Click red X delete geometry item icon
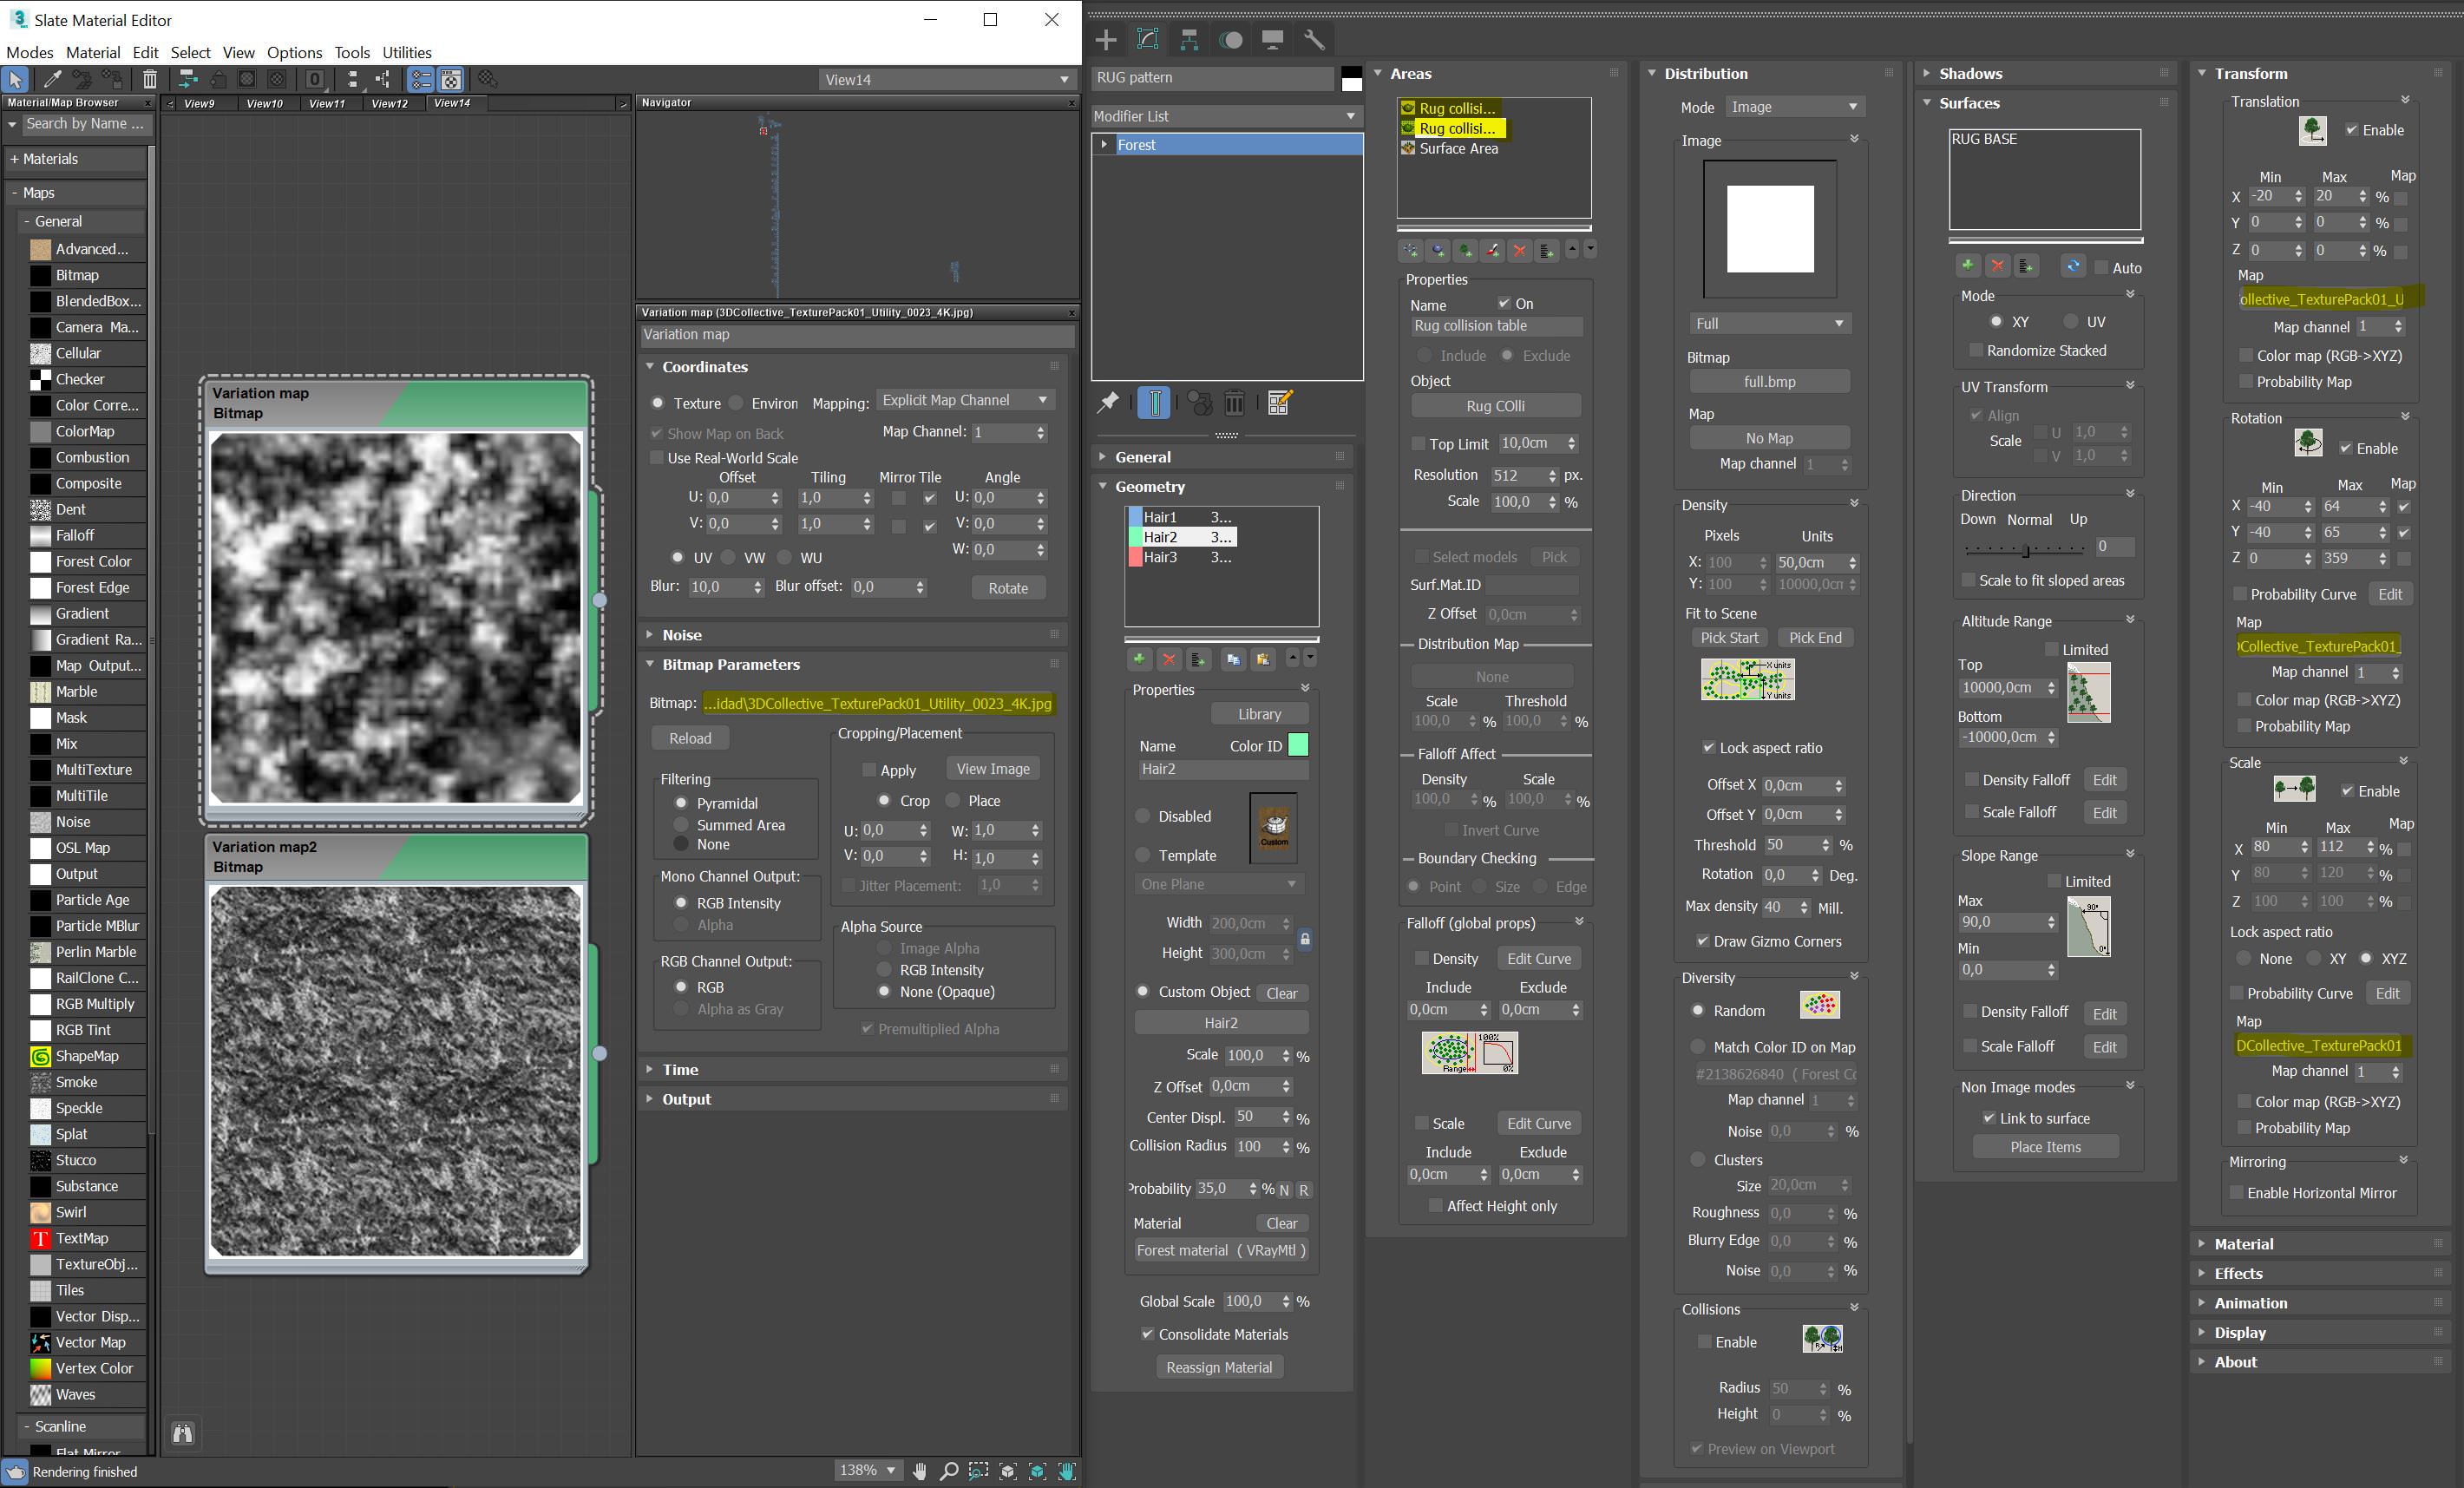The width and height of the screenshot is (2464, 1488). point(1168,659)
